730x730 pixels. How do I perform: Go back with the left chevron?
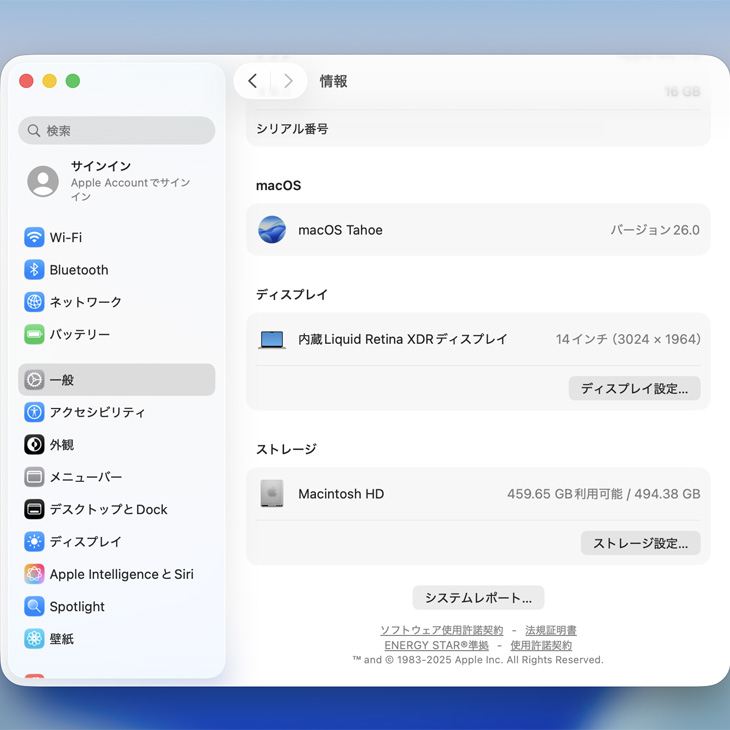click(x=253, y=81)
